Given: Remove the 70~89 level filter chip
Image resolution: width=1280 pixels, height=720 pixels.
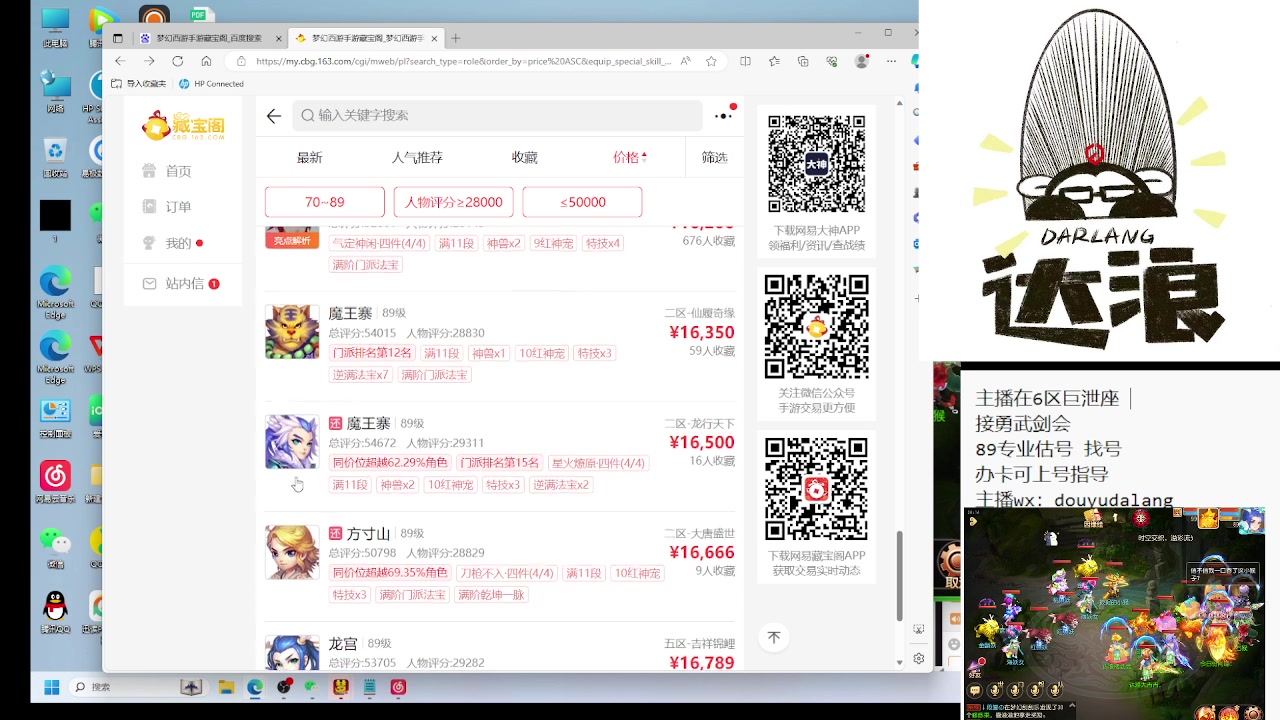Looking at the screenshot, I should 325,202.
